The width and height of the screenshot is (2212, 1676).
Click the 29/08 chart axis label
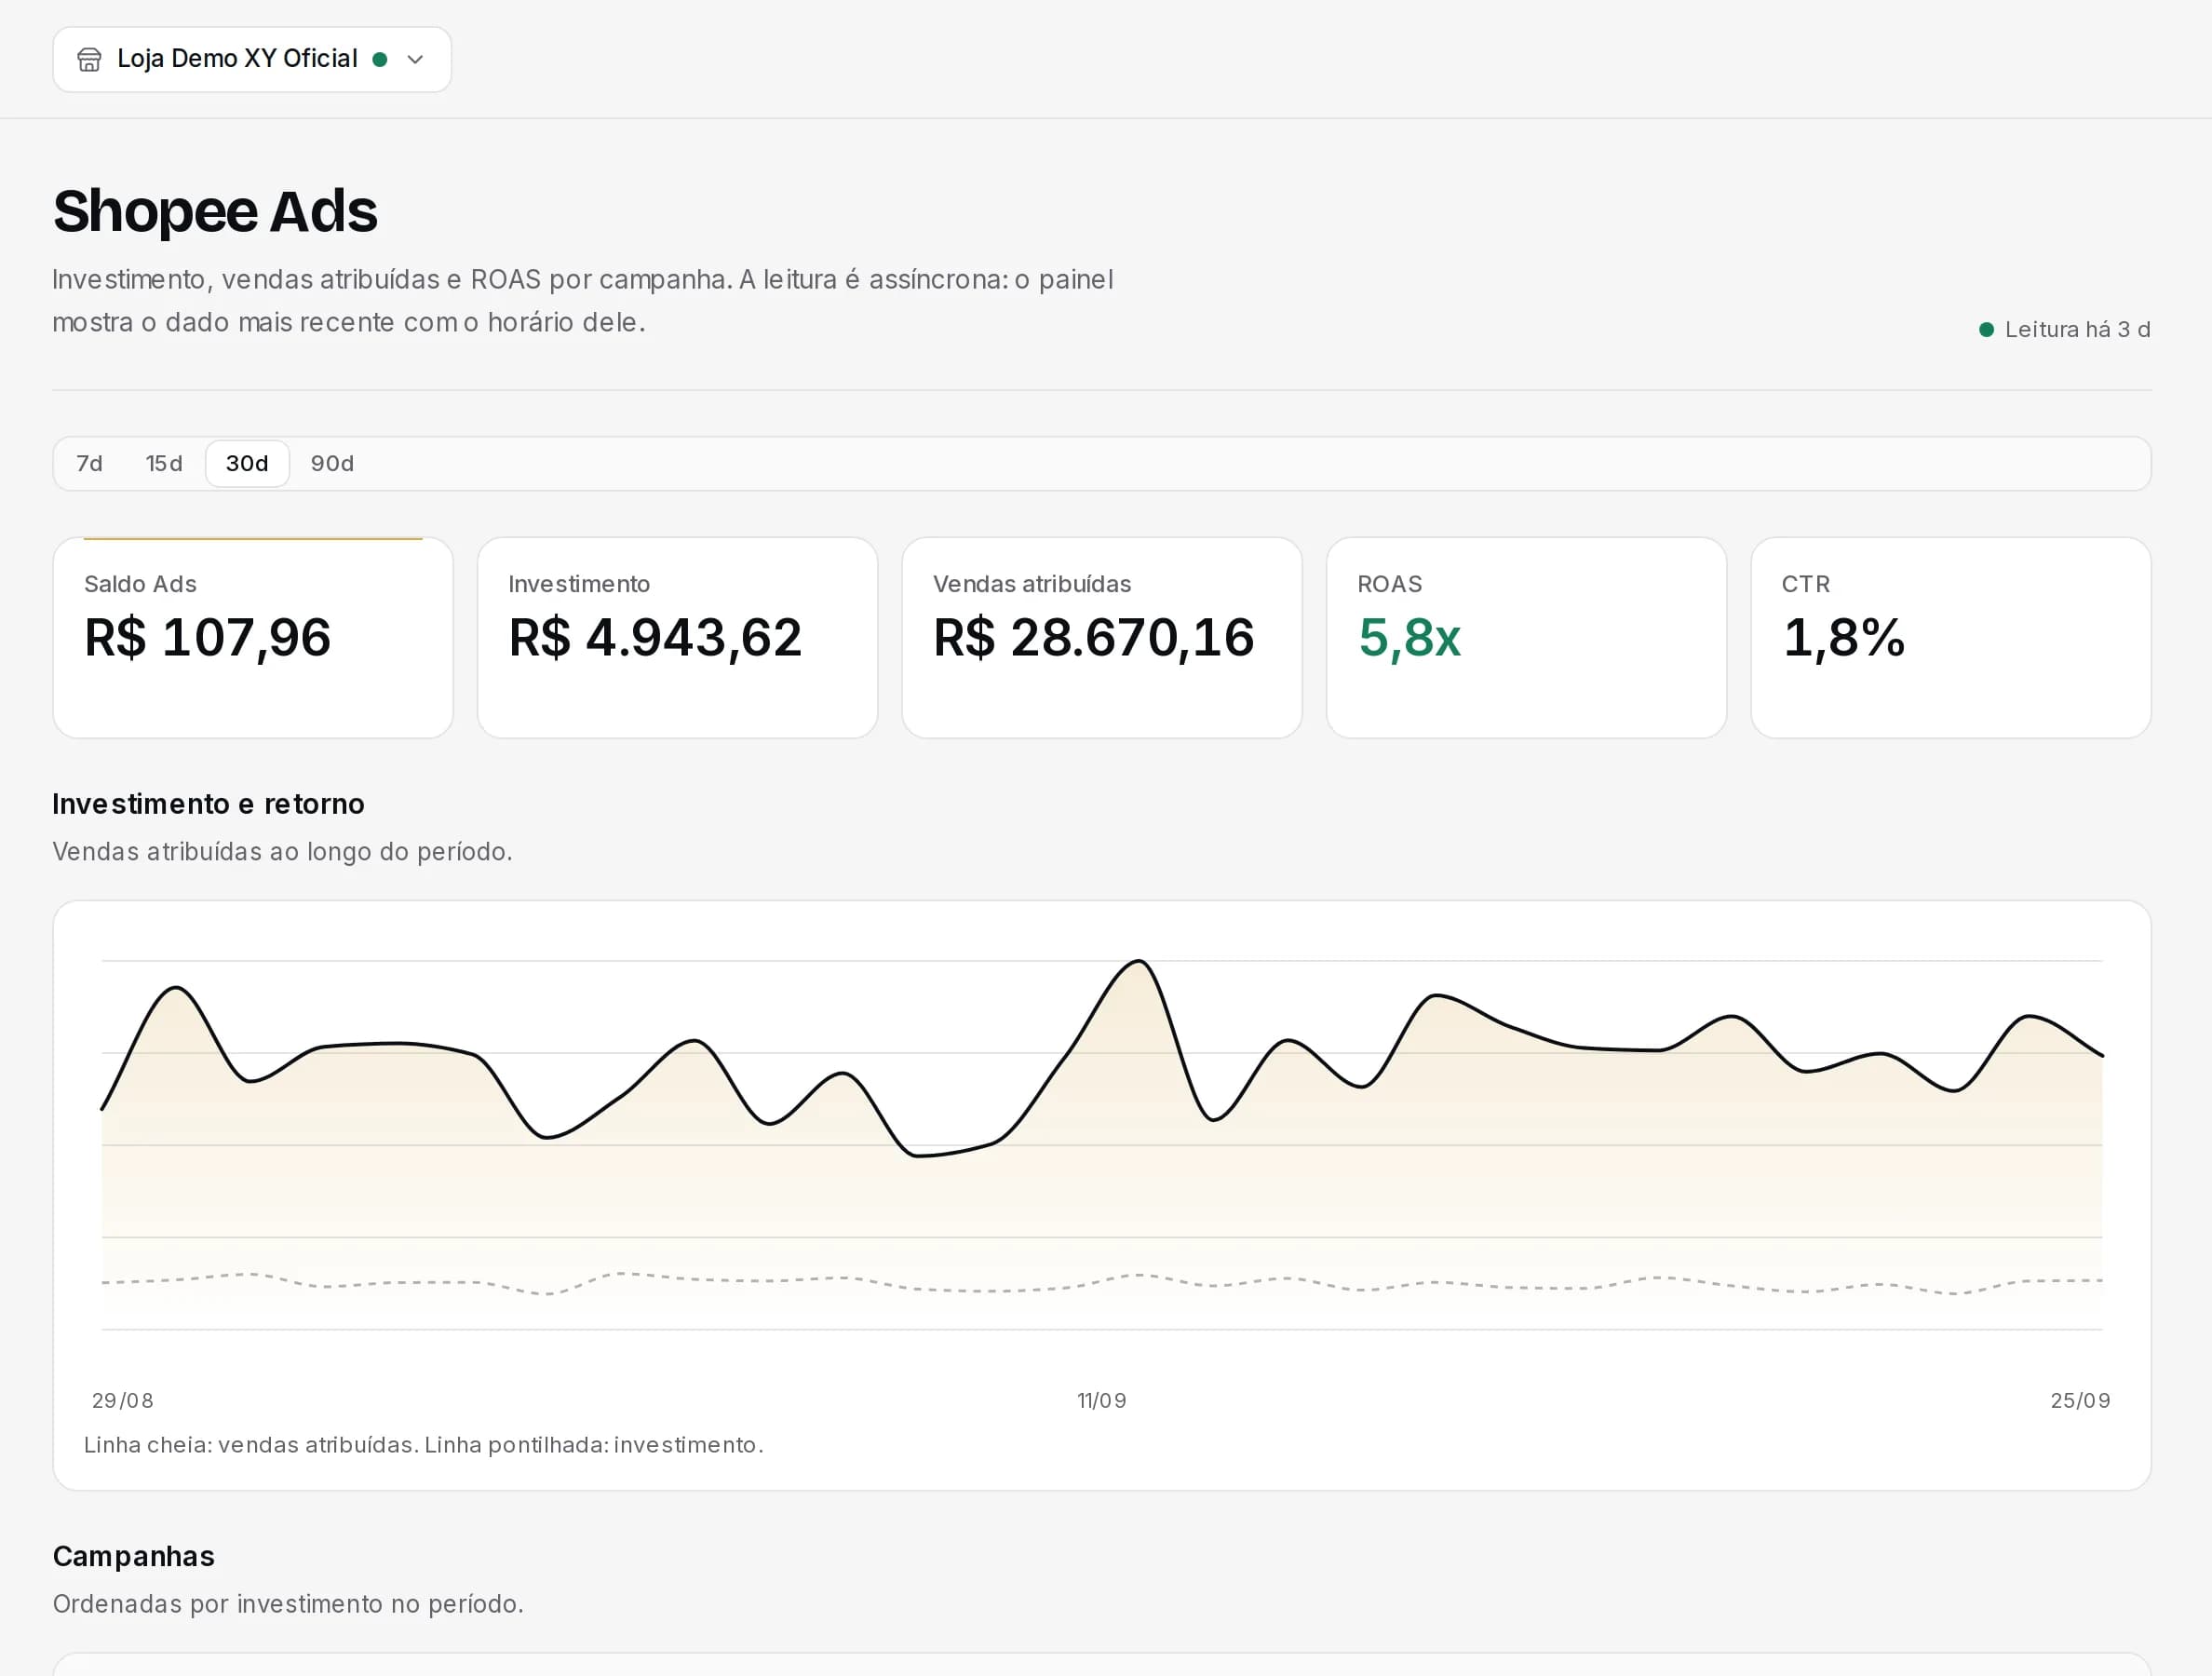(x=123, y=1401)
